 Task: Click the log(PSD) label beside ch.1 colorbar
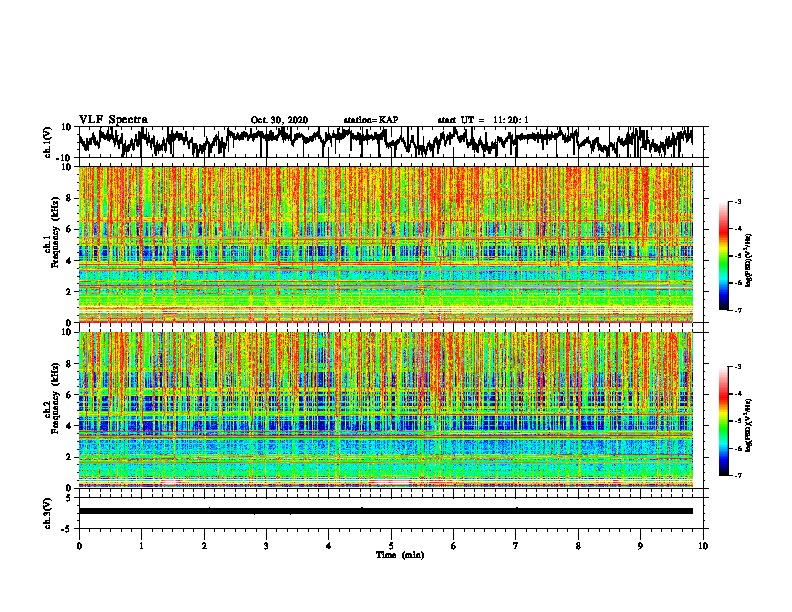coord(749,261)
